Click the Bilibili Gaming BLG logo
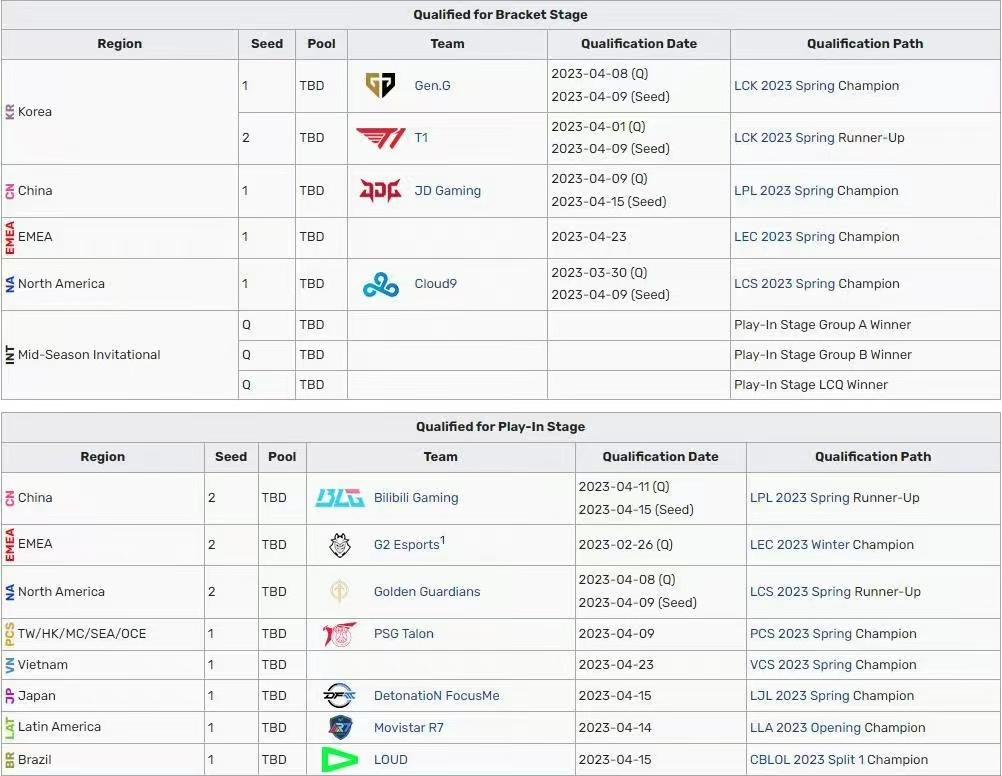 click(340, 498)
